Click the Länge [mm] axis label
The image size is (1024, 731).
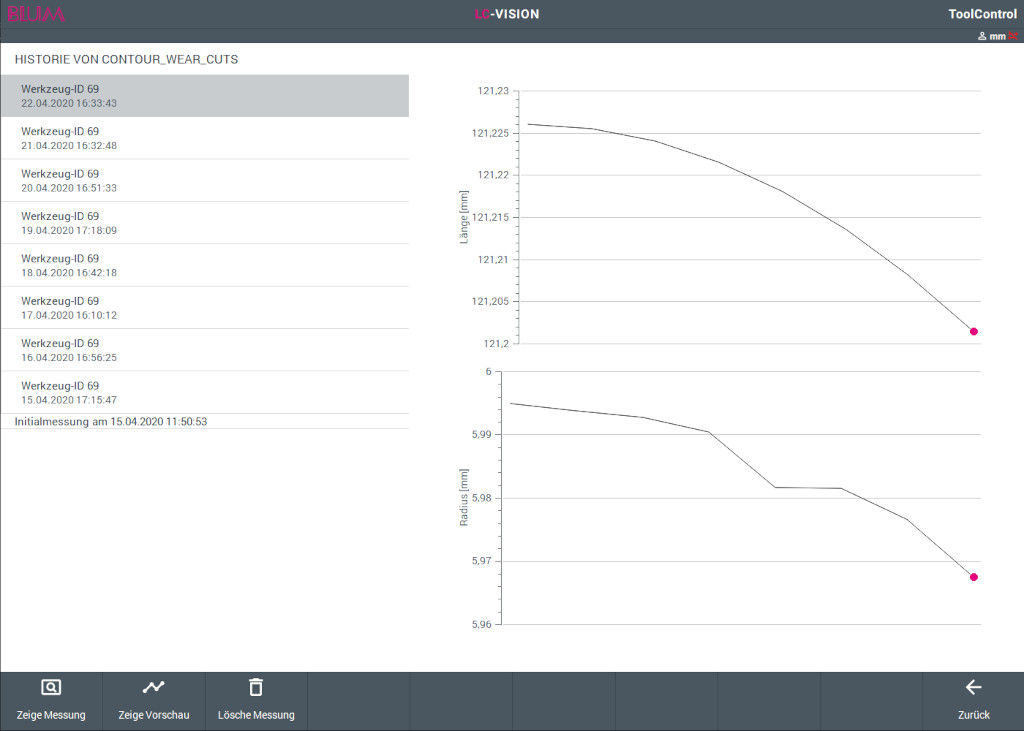464,218
